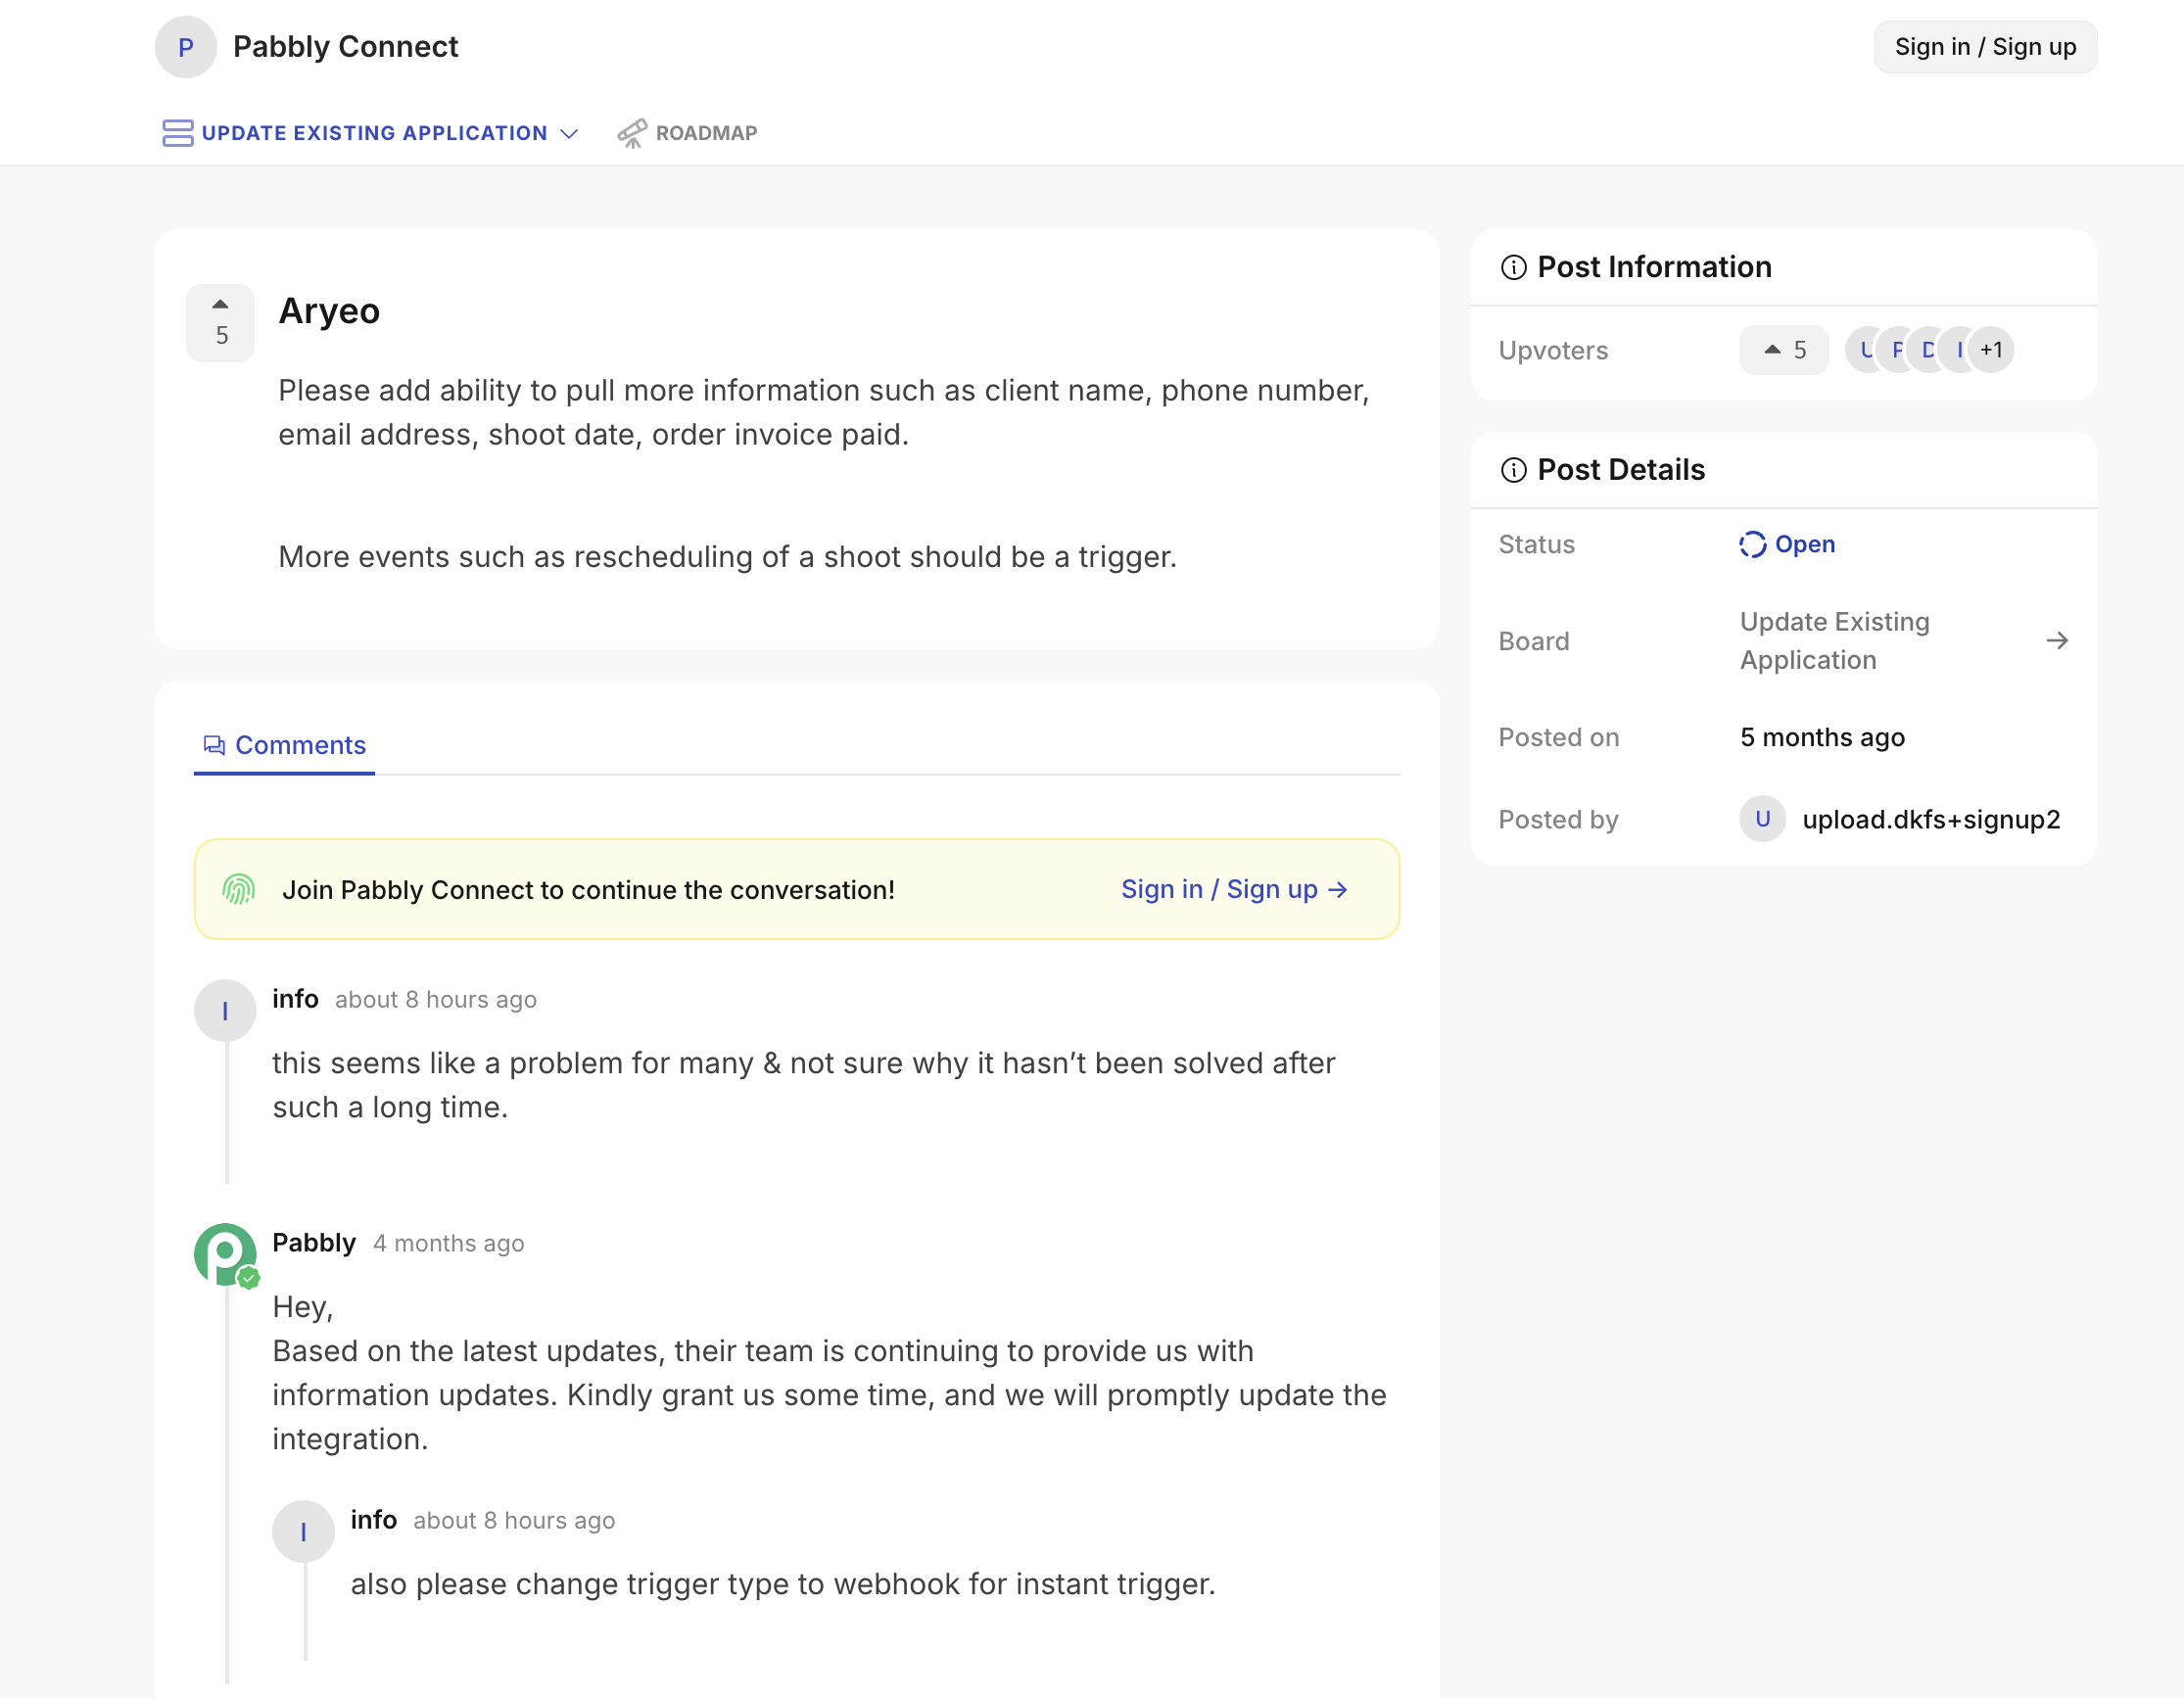Click the Join Pabbly Connect banner text
The width and height of the screenshot is (2184, 1698).
pos(588,890)
